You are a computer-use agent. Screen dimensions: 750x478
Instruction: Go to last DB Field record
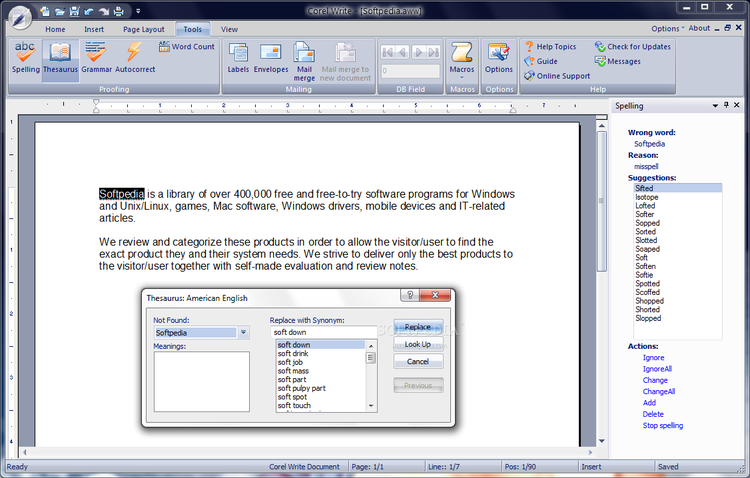point(433,52)
